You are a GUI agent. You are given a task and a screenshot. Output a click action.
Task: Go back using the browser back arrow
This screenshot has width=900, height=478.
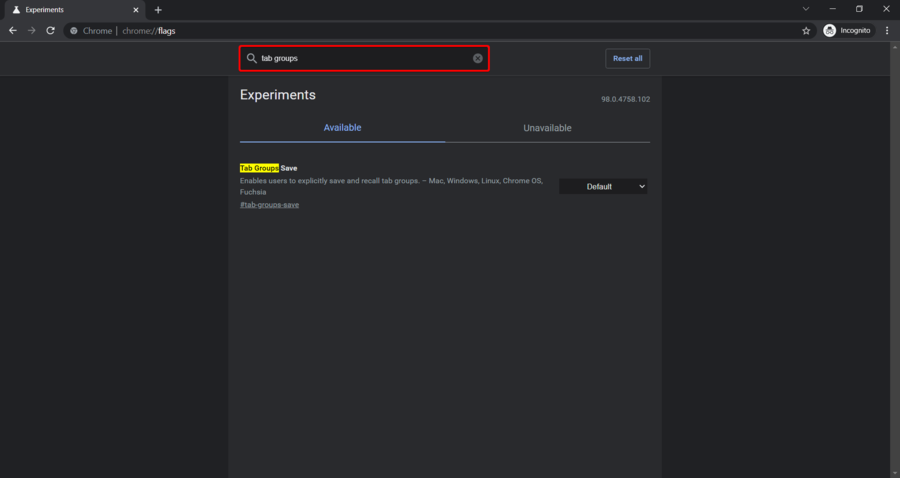tap(13, 30)
